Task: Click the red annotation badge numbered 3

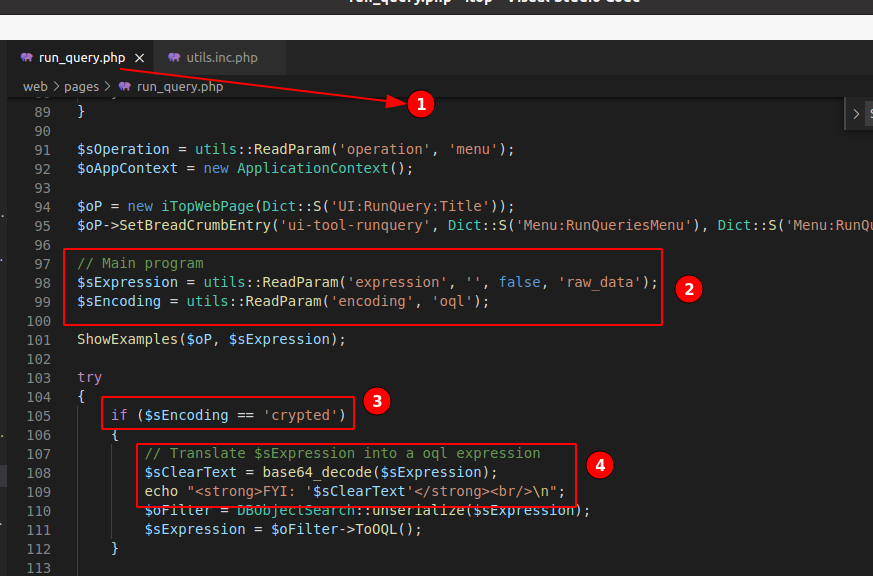Action: [376, 400]
